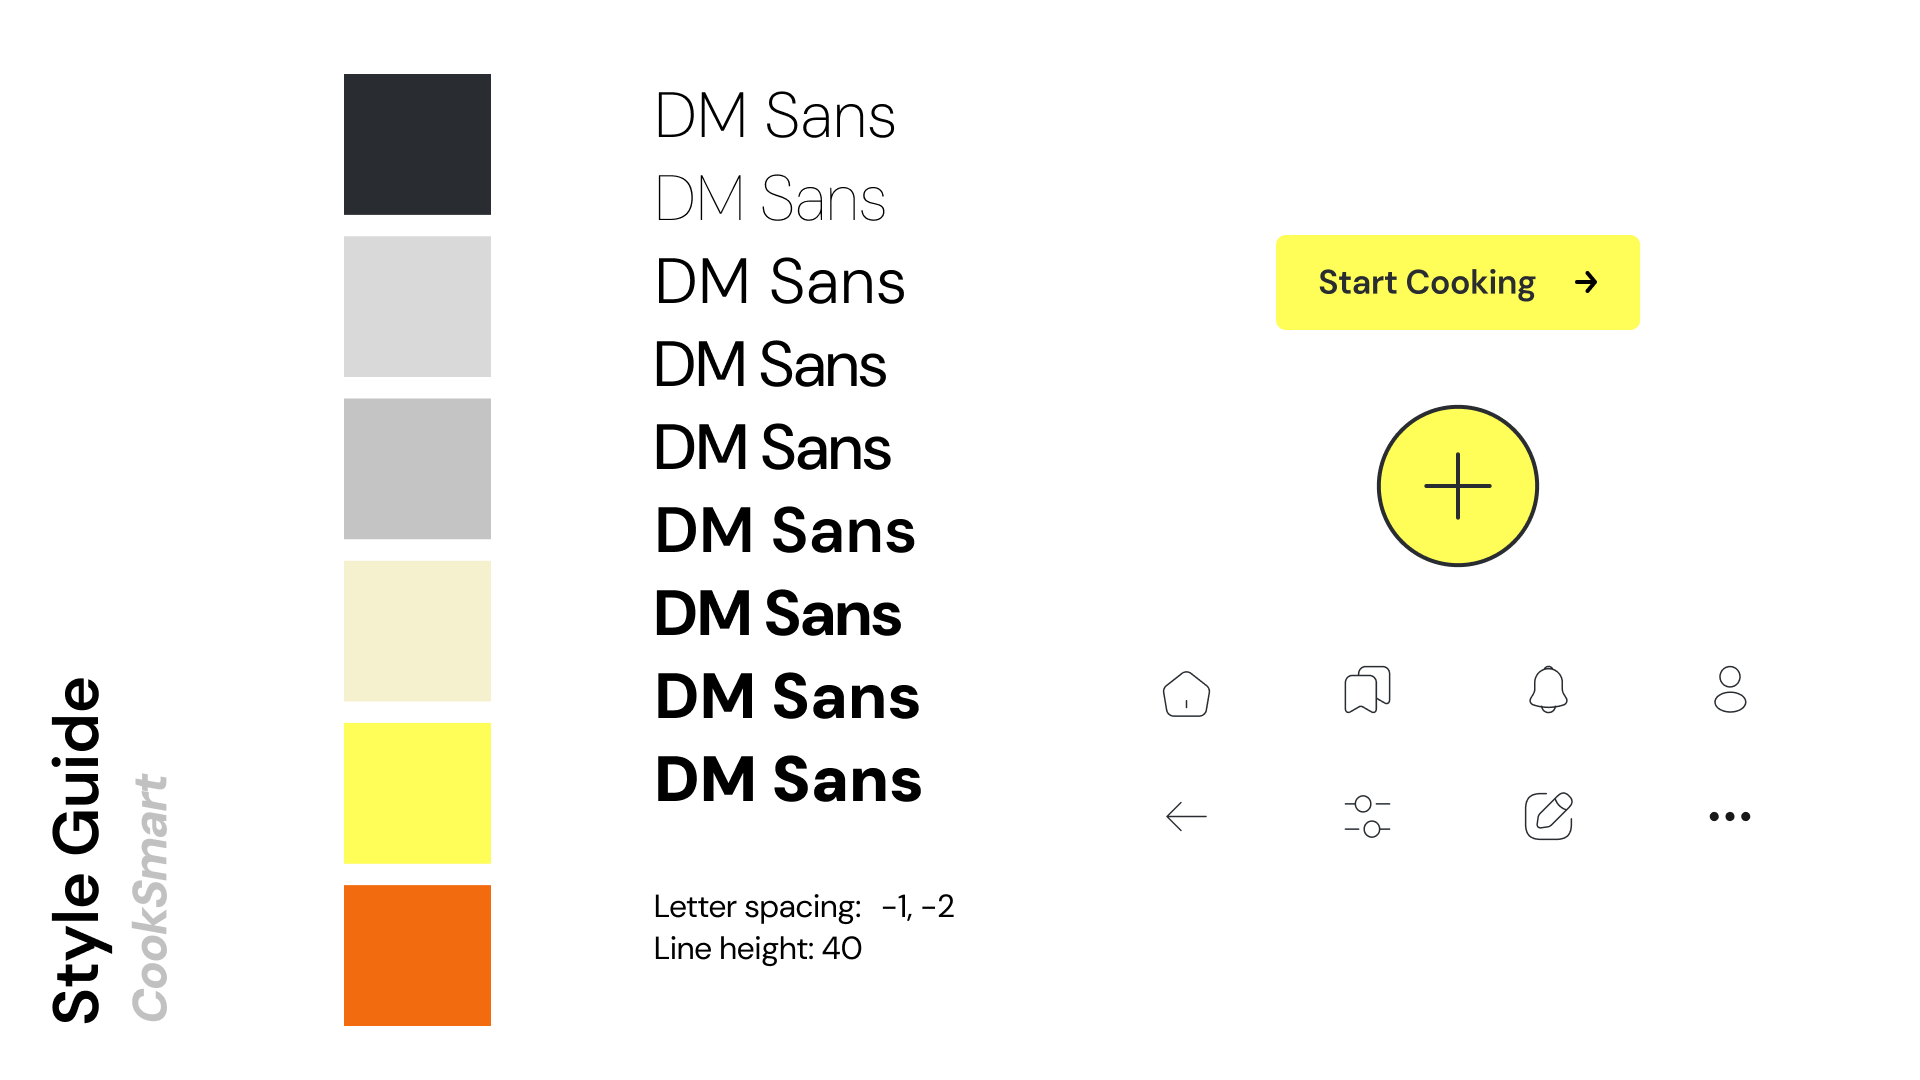Select the CookSmart italic subtitle

(x=151, y=897)
